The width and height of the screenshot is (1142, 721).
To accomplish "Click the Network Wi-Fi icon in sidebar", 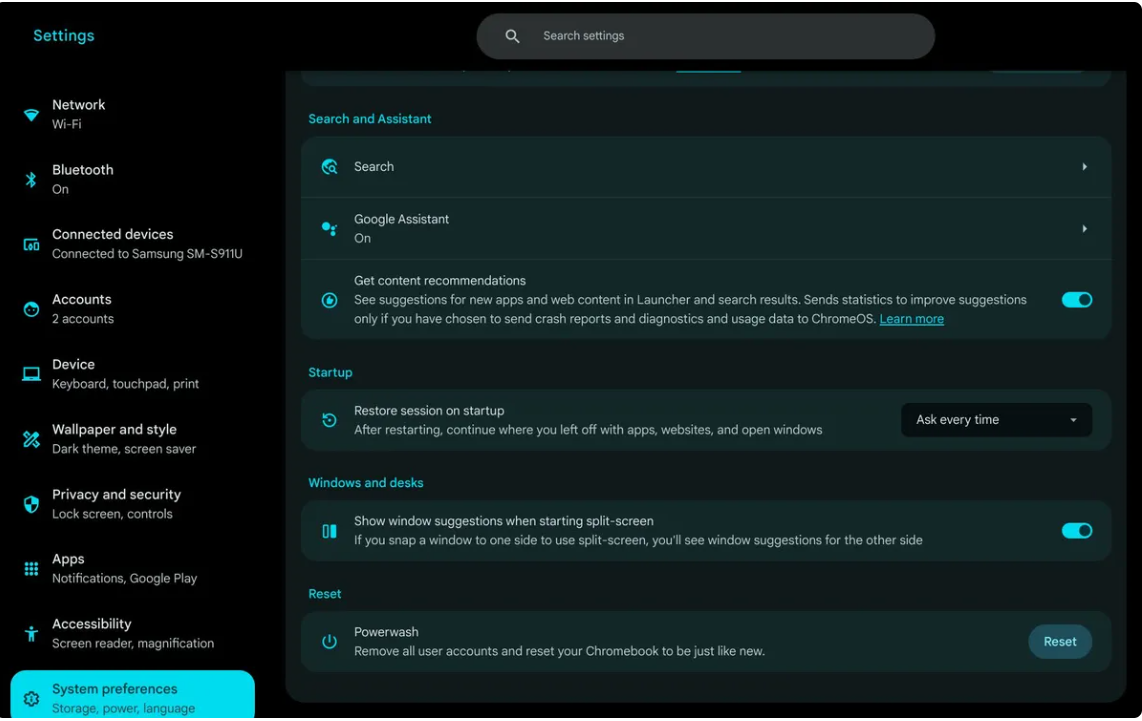I will (x=31, y=114).
